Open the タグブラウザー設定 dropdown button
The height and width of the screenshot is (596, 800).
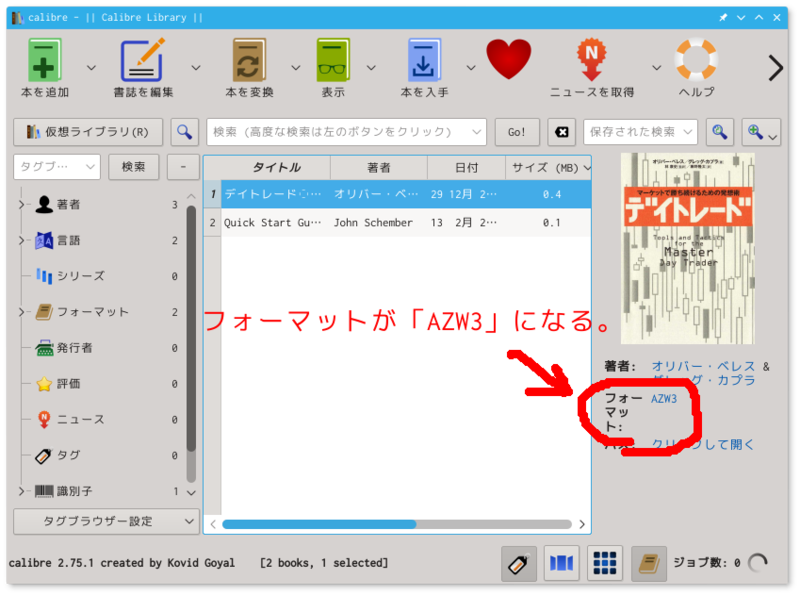click(x=106, y=522)
